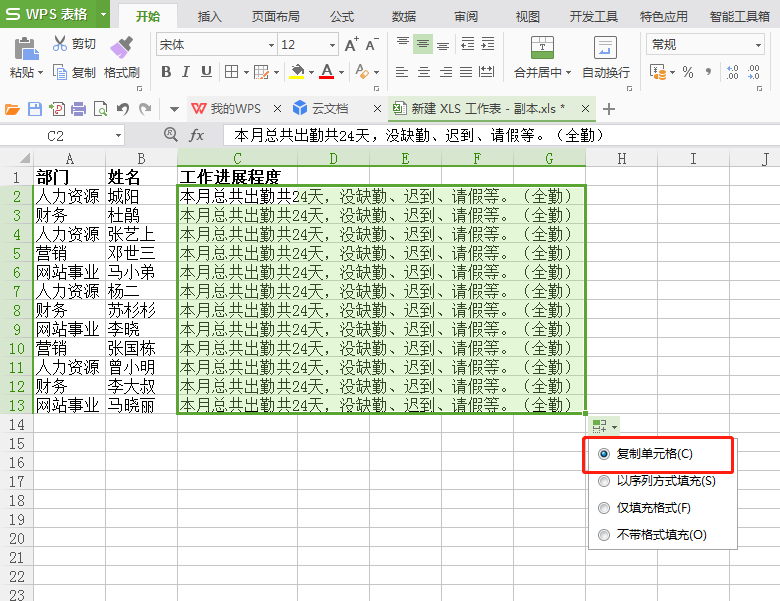This screenshot has height=601, width=780.
Task: Apply the red font color A
Action: pyautogui.click(x=326, y=72)
